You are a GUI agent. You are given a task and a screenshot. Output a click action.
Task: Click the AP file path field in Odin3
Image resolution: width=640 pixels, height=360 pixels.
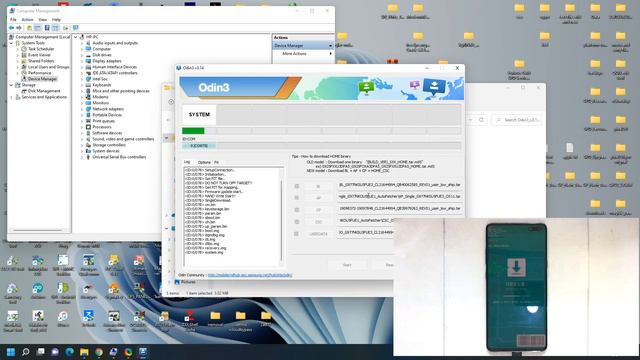click(400, 197)
